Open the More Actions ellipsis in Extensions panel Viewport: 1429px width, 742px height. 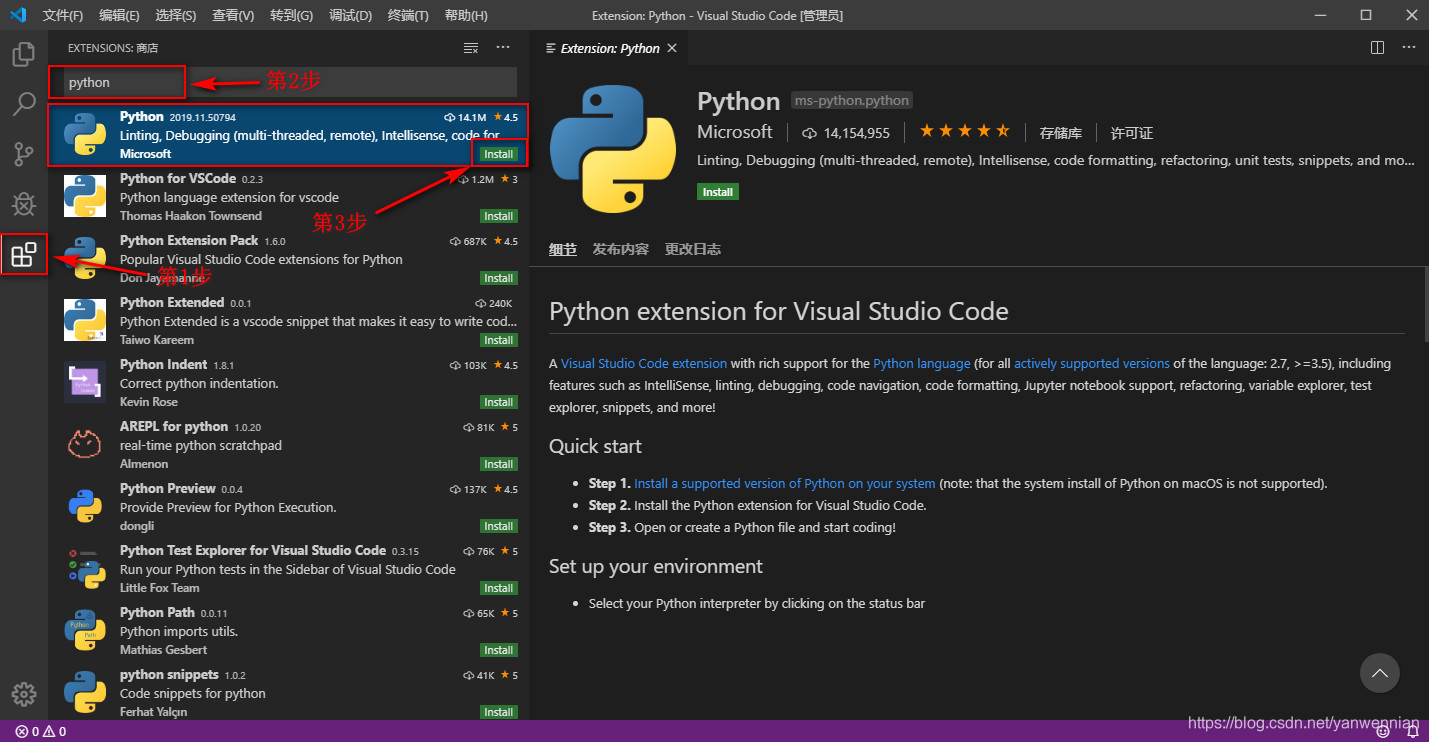pyautogui.click(x=503, y=48)
